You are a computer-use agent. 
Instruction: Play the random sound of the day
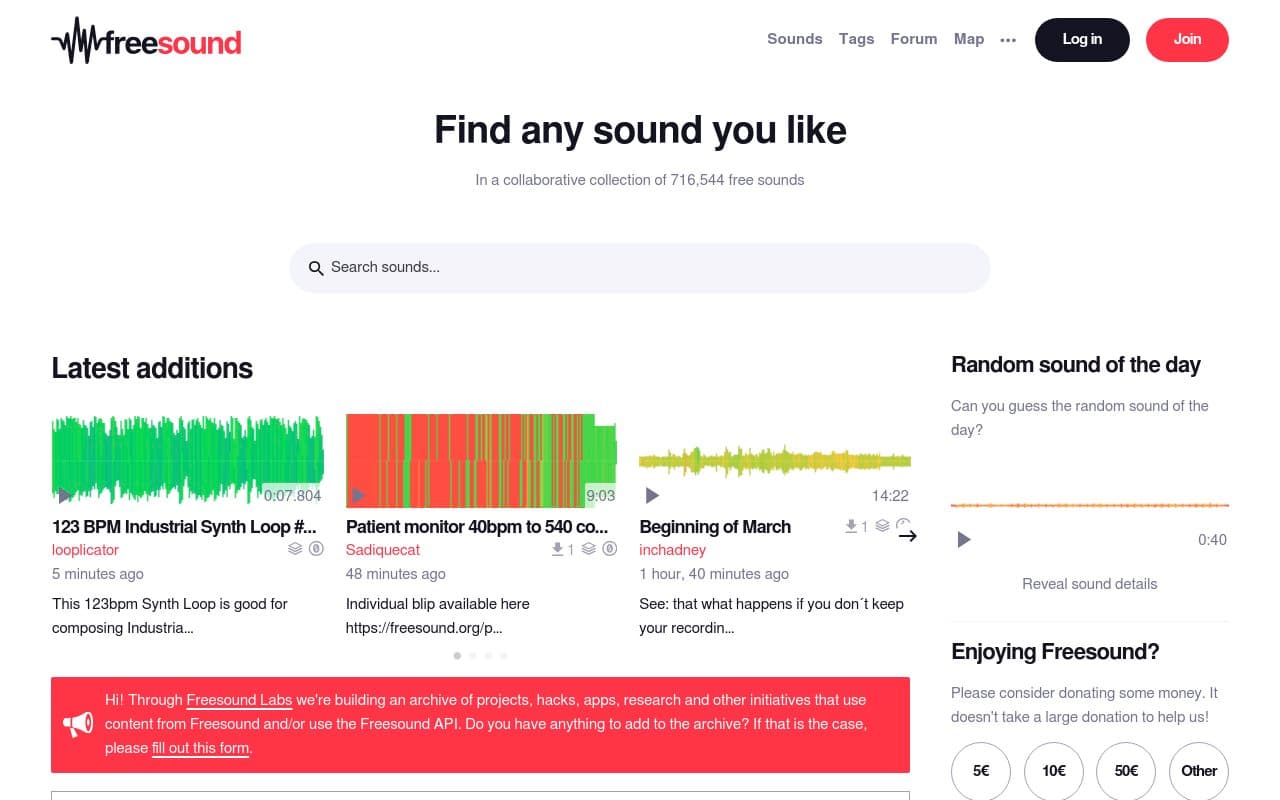click(963, 539)
